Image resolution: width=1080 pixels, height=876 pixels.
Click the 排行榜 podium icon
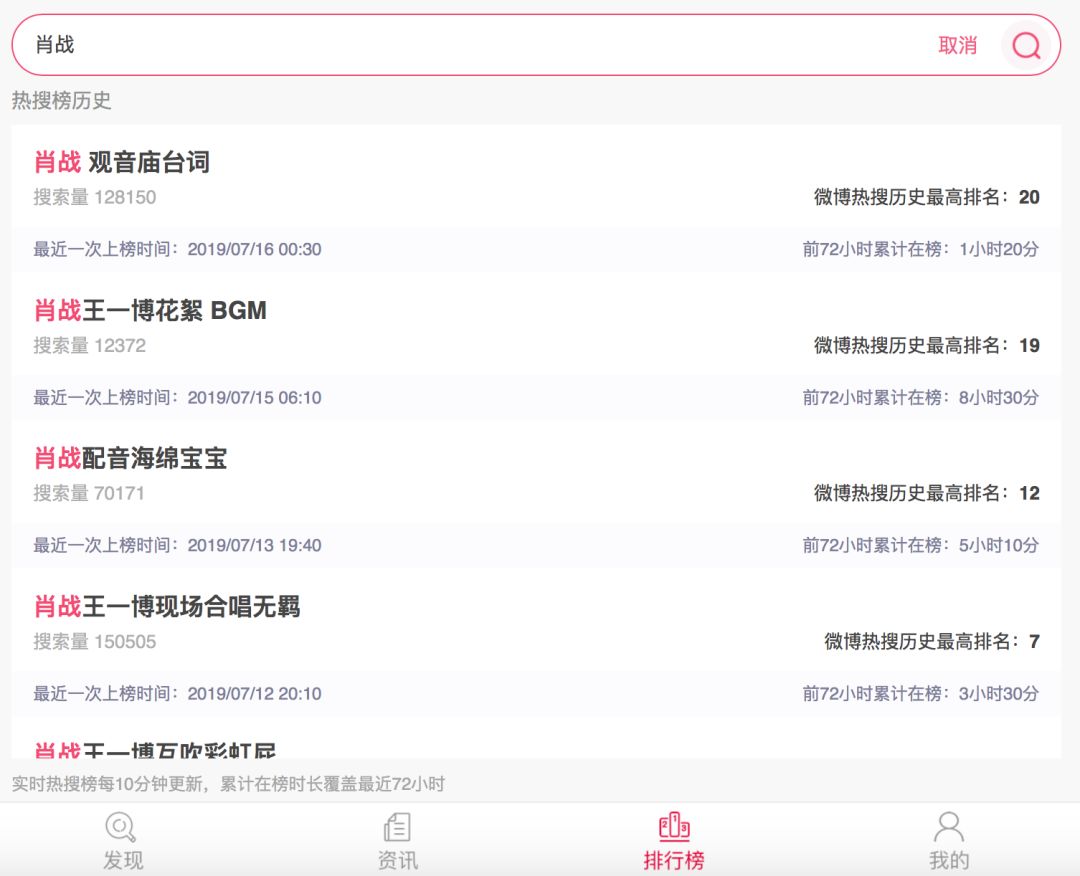674,826
